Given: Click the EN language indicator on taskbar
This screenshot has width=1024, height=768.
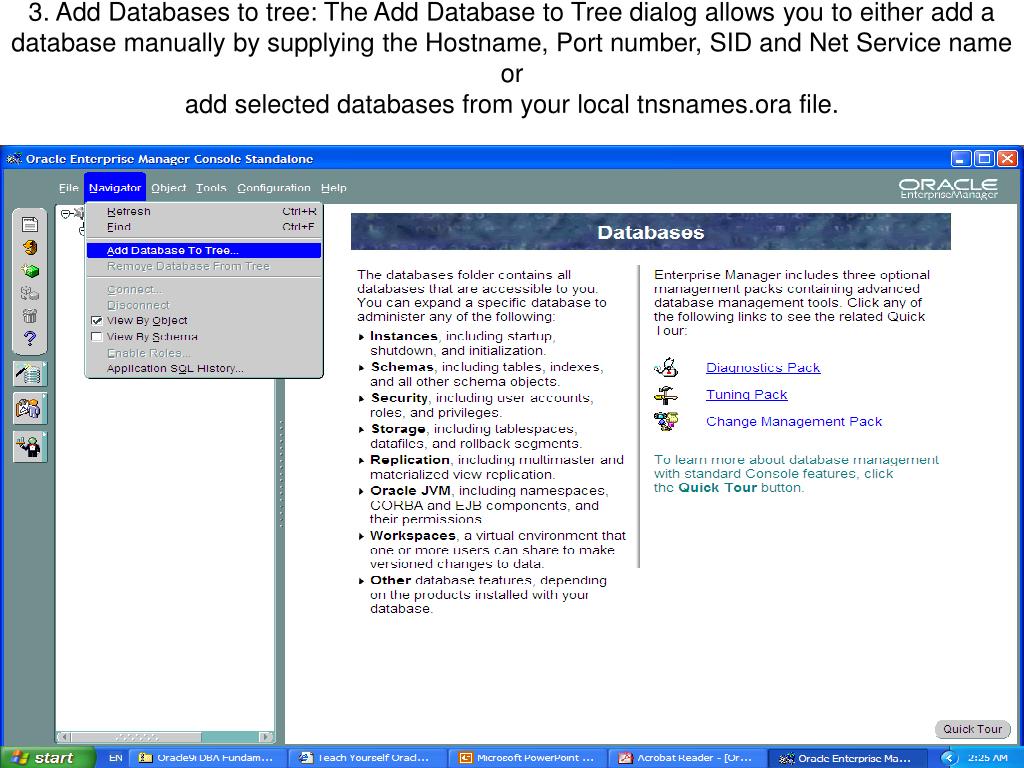Looking at the screenshot, I should pyautogui.click(x=116, y=758).
